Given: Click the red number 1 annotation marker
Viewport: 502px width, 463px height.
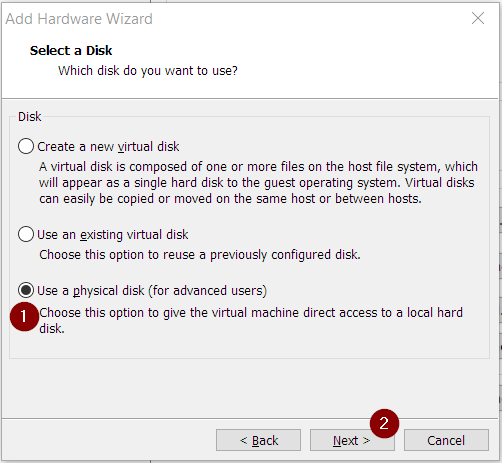Looking at the screenshot, I should 24,317.
